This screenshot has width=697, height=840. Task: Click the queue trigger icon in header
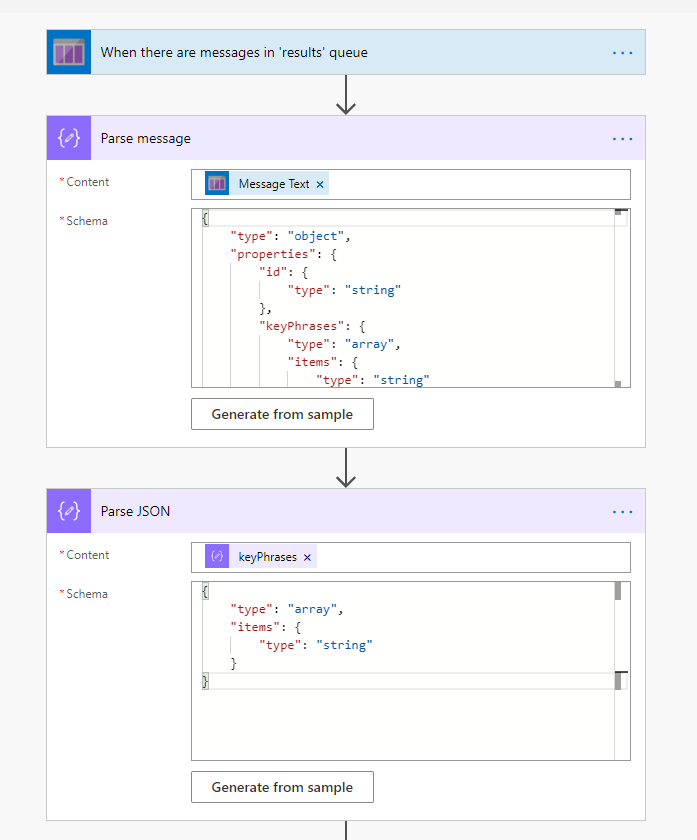[x=69, y=52]
